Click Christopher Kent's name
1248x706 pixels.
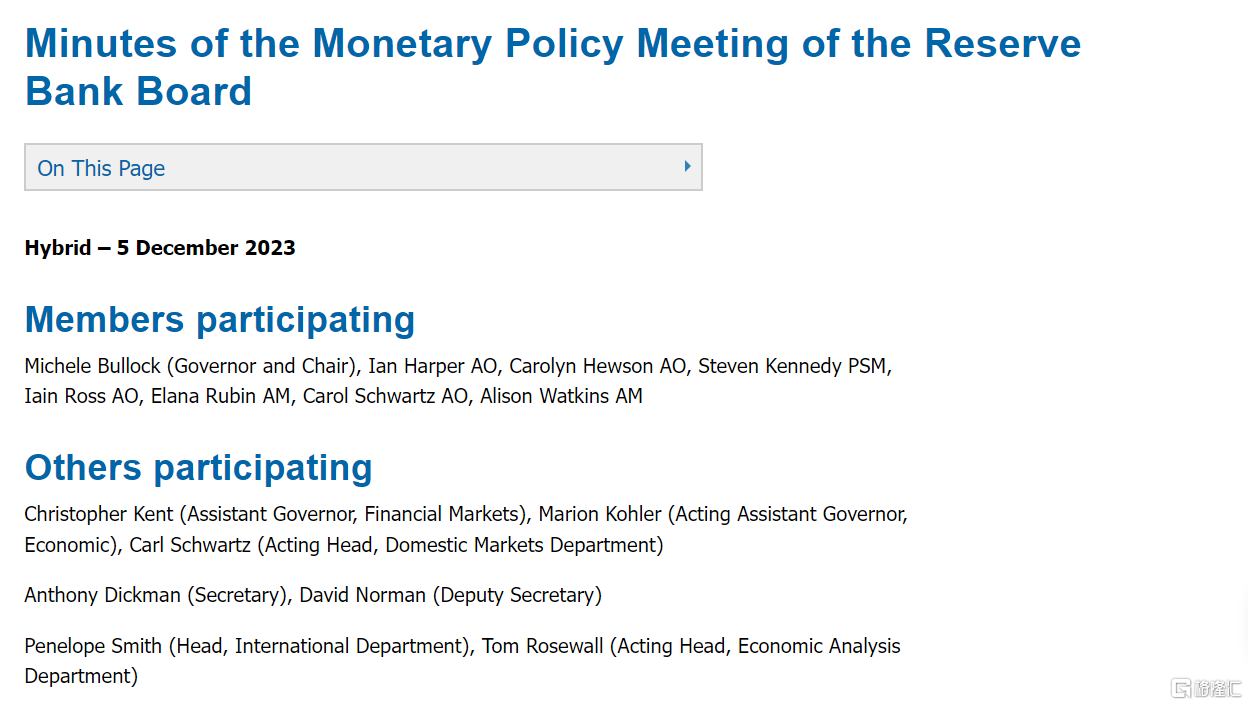coord(99,514)
